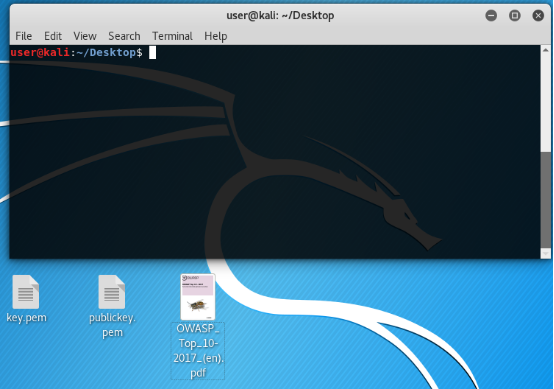Click the terminal scrollbar down arrow

click(546, 253)
